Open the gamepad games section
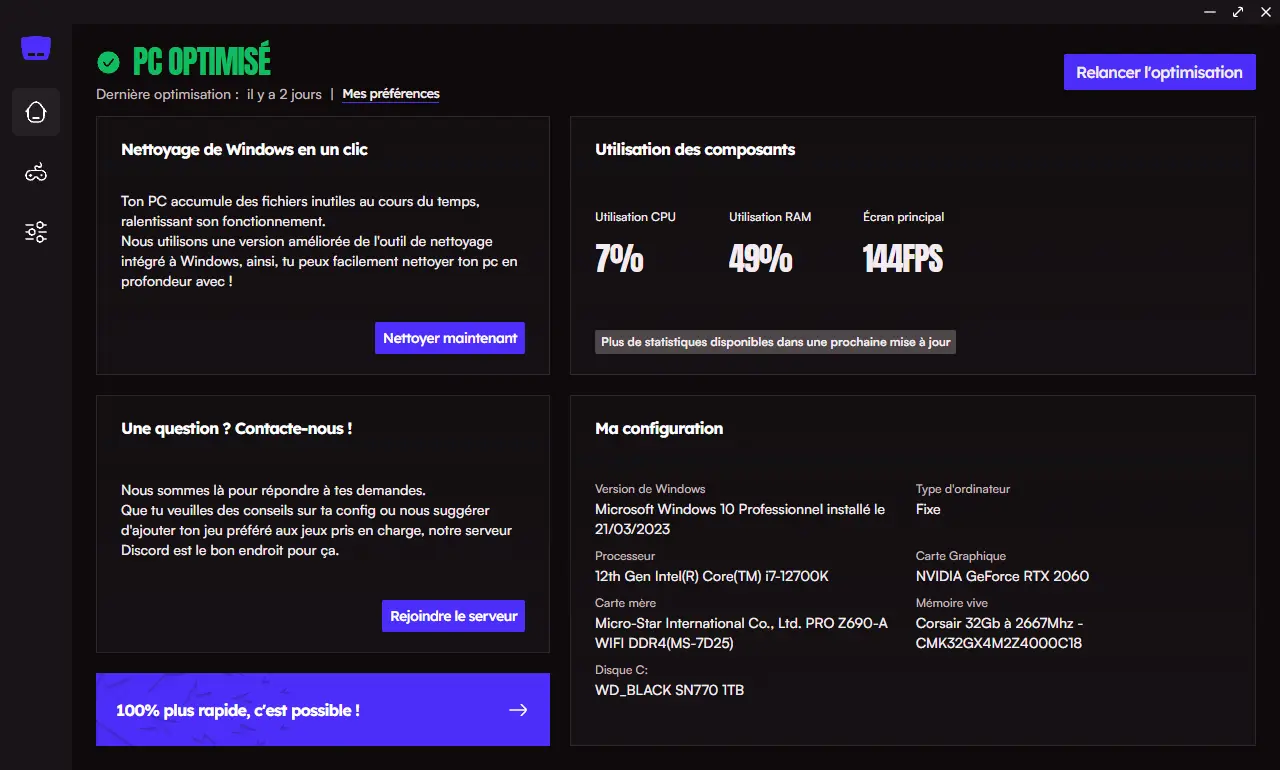 point(36,173)
